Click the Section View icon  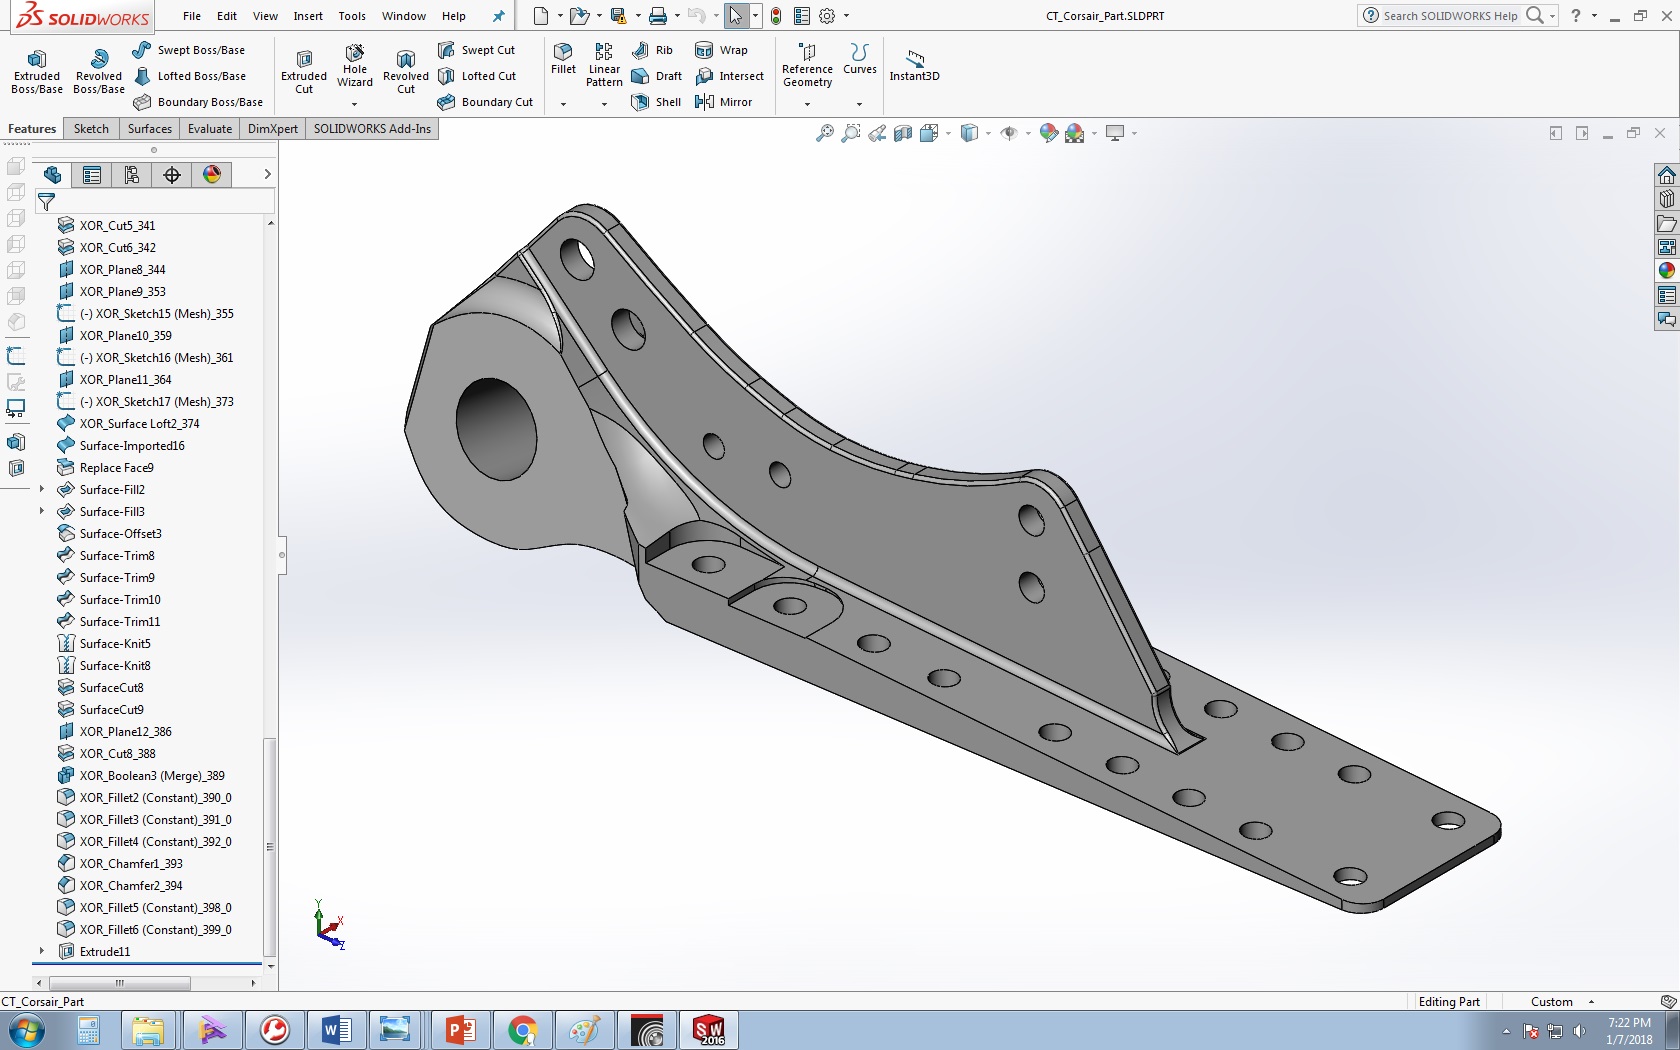pos(903,133)
